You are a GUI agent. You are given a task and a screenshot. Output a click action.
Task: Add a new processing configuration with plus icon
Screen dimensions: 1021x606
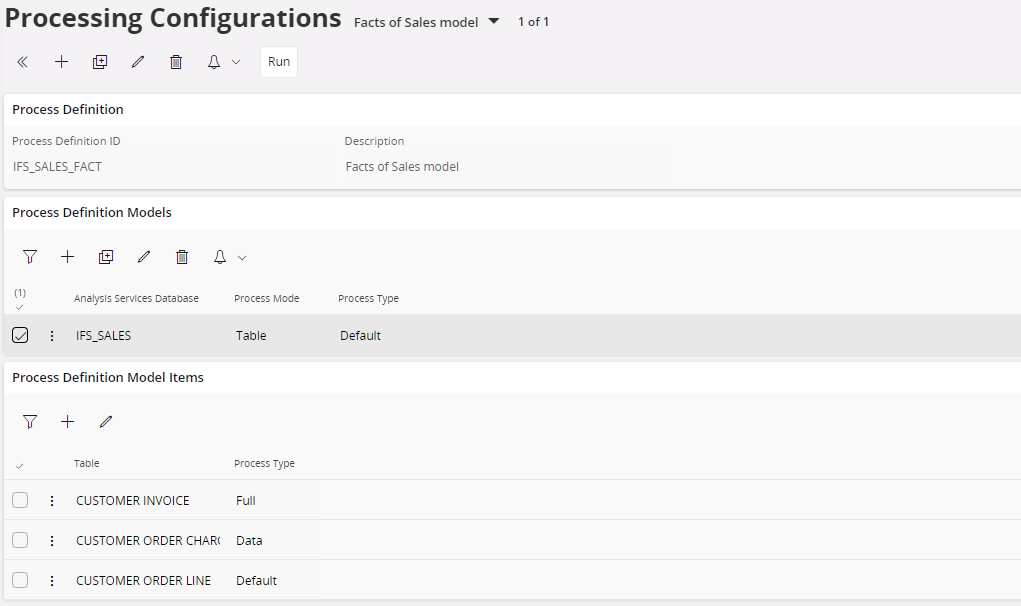[61, 61]
